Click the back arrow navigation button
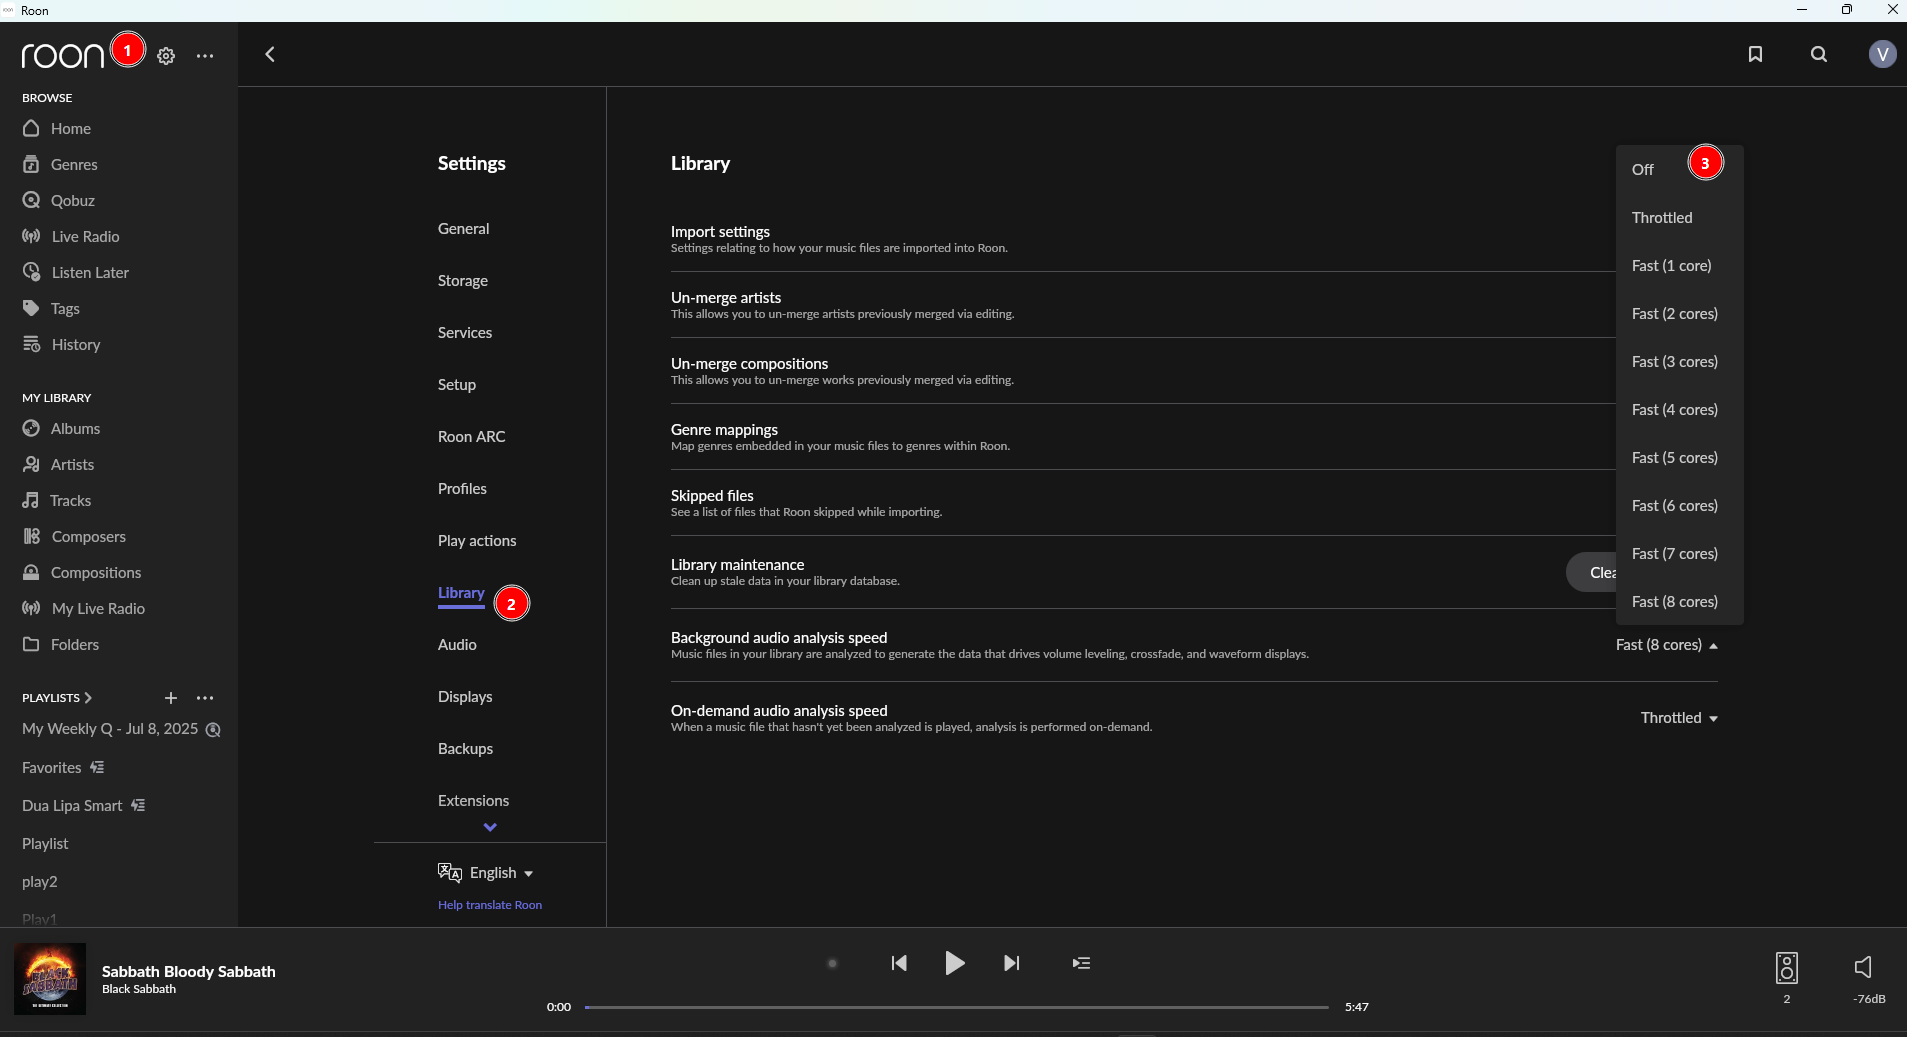 coord(269,54)
